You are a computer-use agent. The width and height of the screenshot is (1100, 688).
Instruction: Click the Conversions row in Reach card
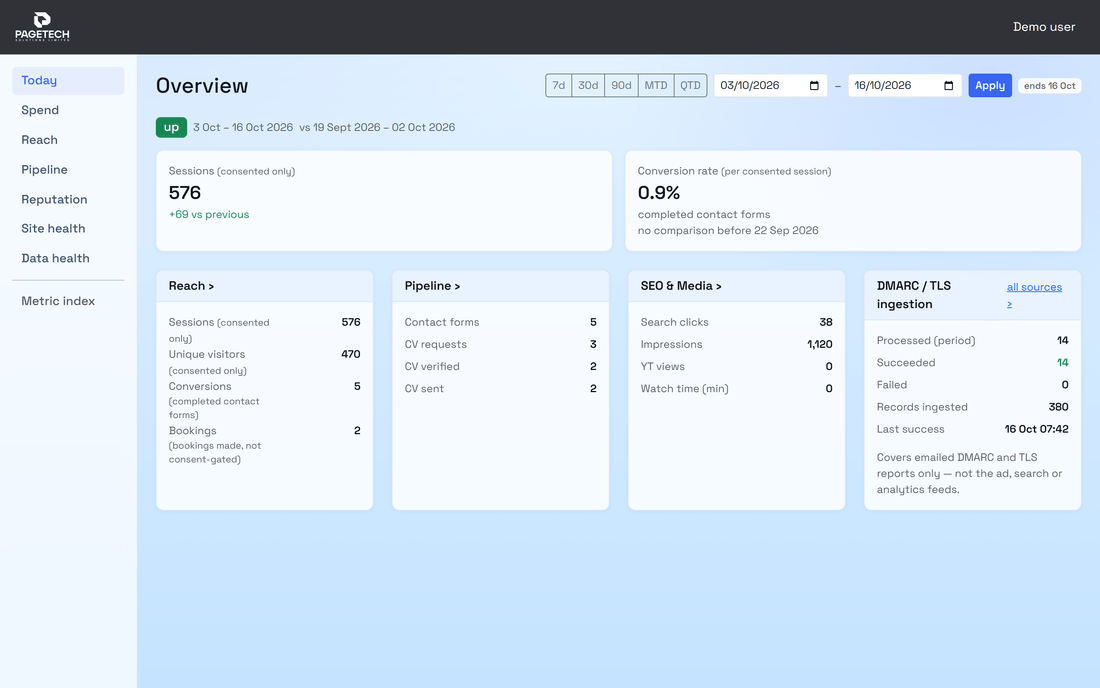tap(264, 400)
